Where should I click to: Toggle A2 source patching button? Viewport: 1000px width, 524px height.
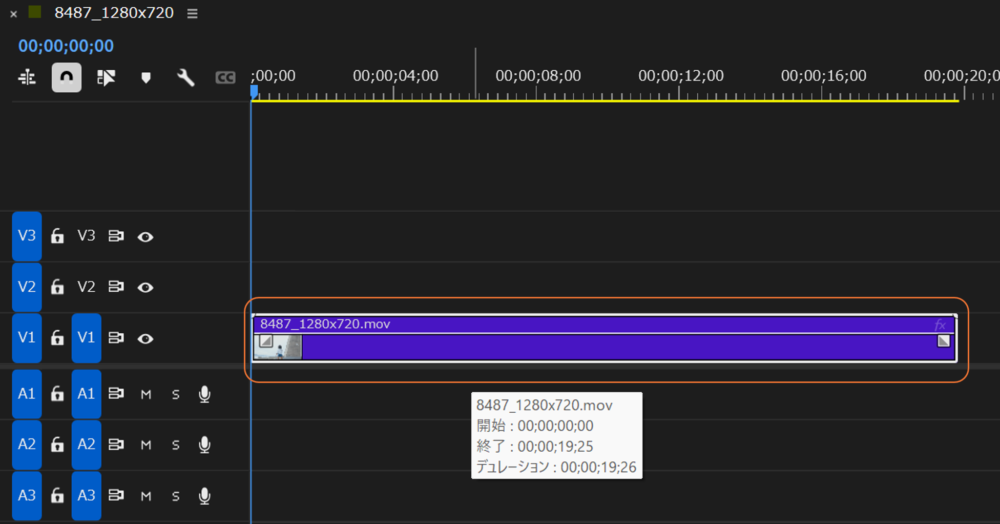pyautogui.click(x=27, y=444)
